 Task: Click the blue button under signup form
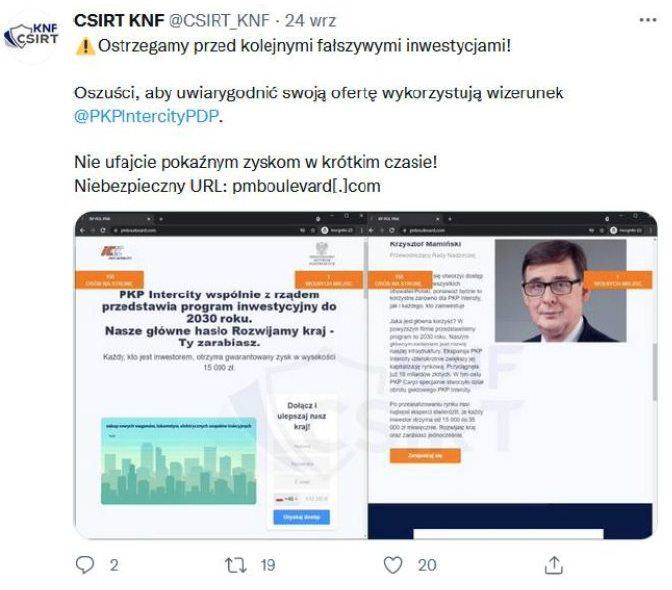(302, 517)
